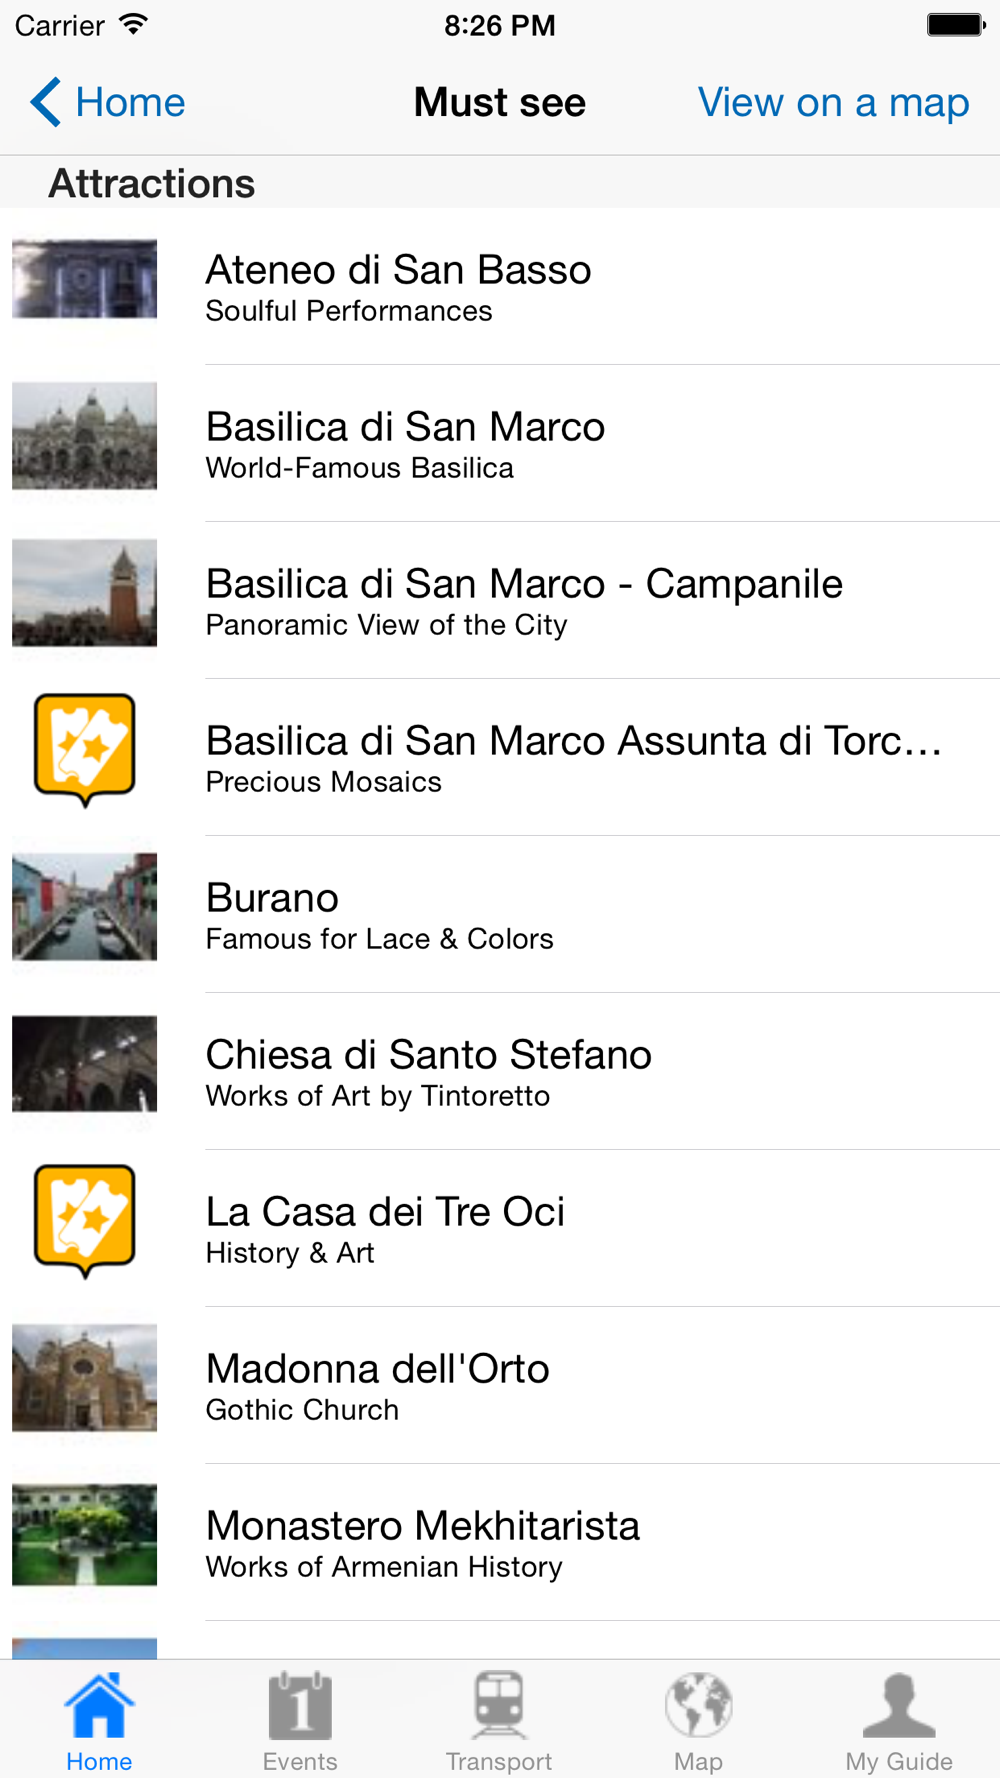Tap the back chevron arrow icon
The width and height of the screenshot is (1000, 1778).
point(46,102)
